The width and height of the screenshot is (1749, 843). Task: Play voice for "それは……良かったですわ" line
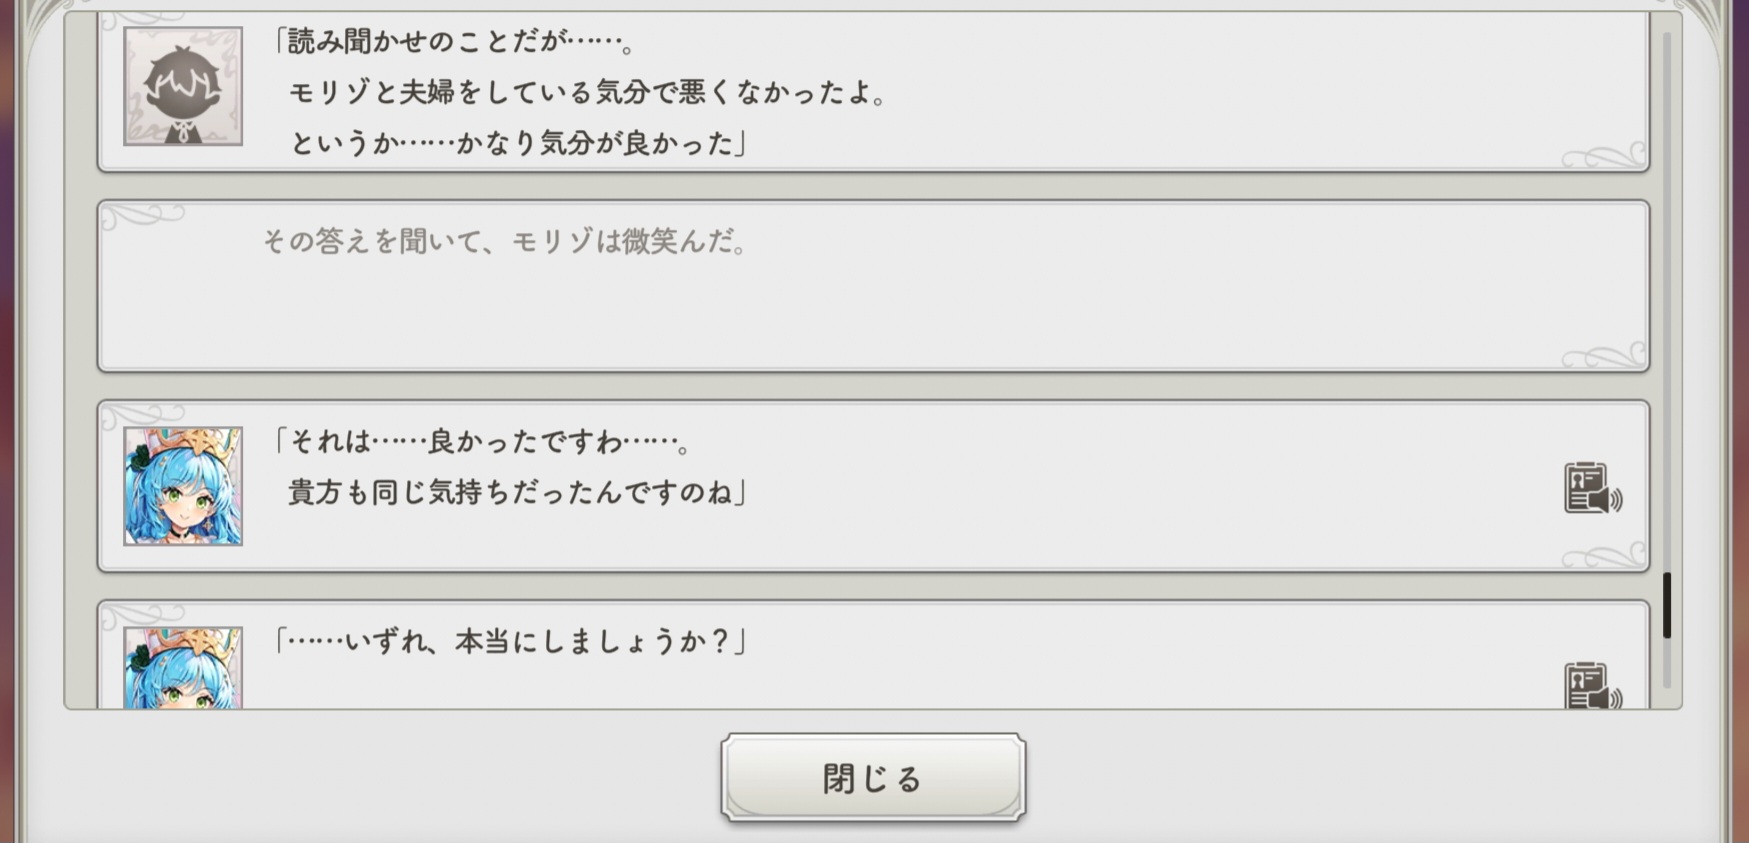point(1591,489)
